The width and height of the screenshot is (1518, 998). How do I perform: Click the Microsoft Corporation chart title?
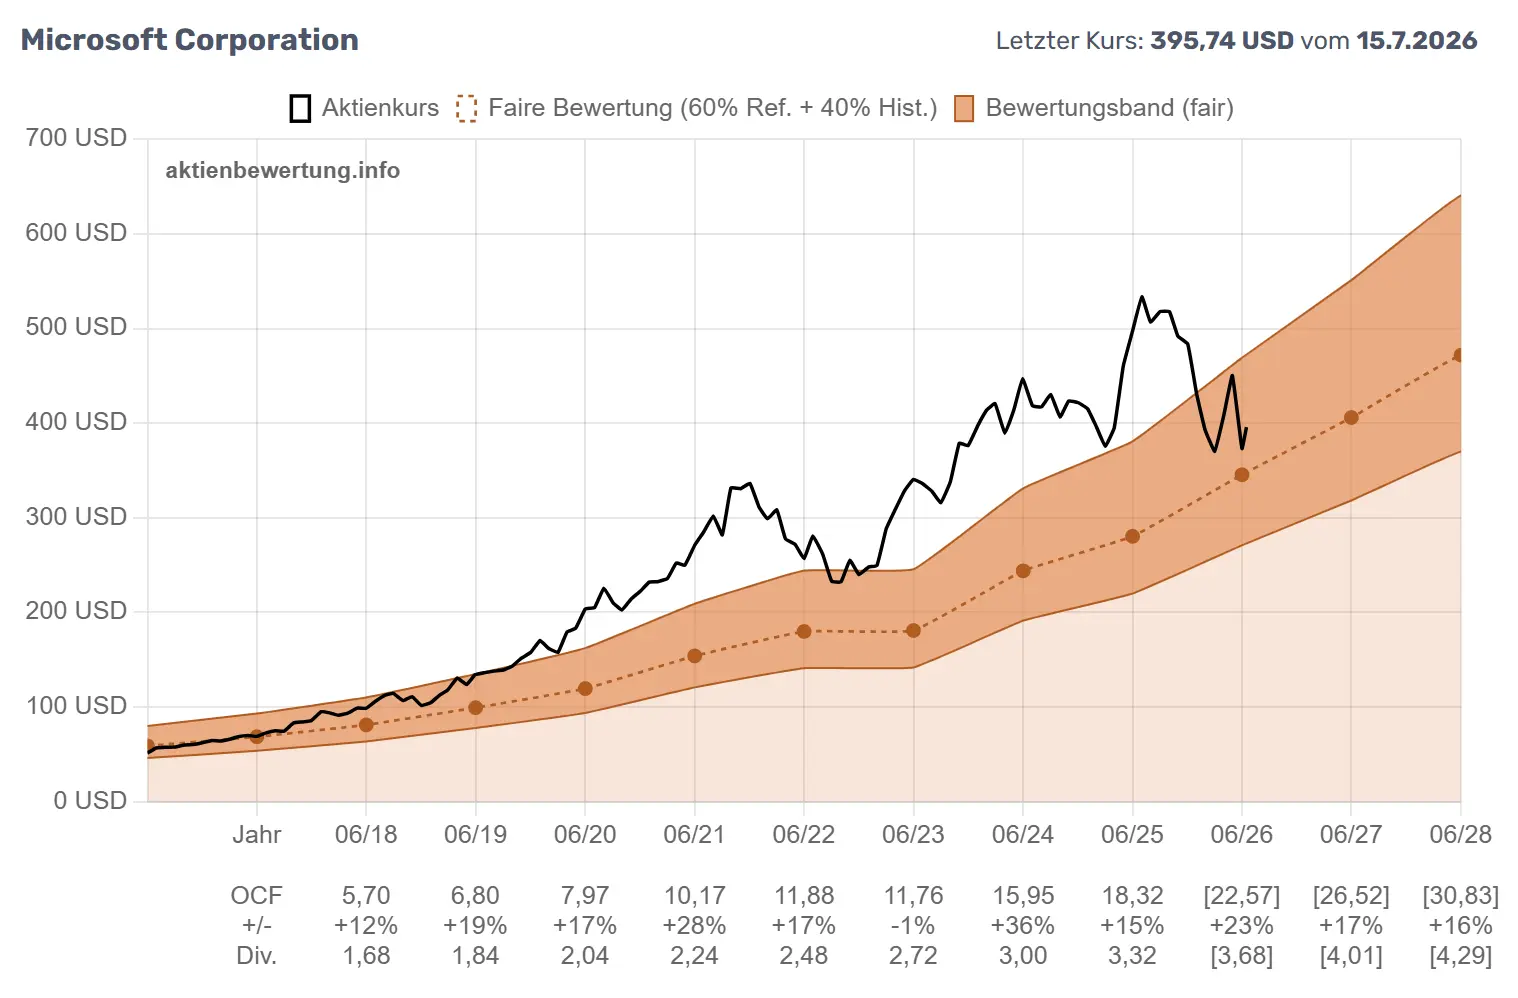click(x=190, y=40)
